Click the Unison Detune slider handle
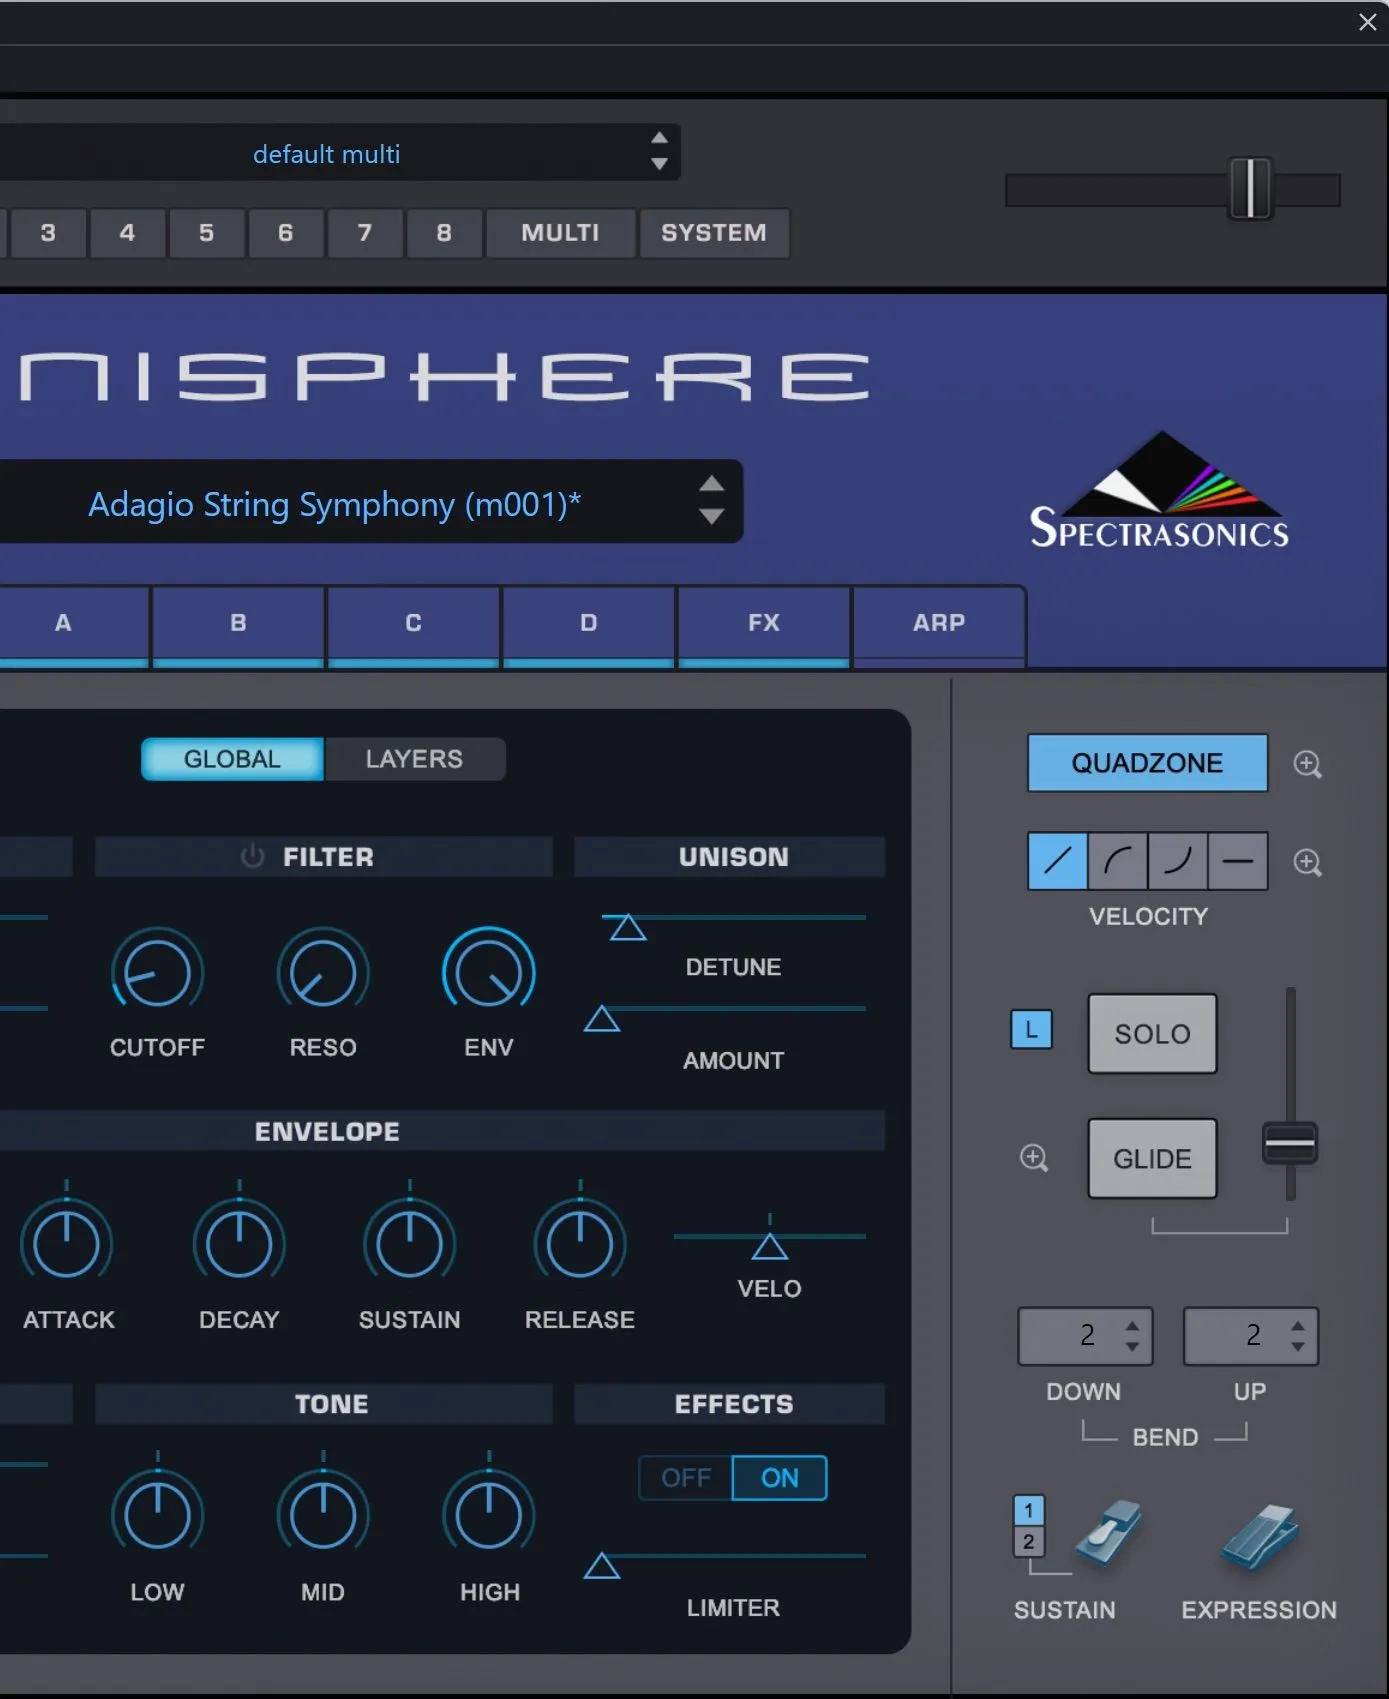Image resolution: width=1389 pixels, height=1699 pixels. click(x=628, y=928)
